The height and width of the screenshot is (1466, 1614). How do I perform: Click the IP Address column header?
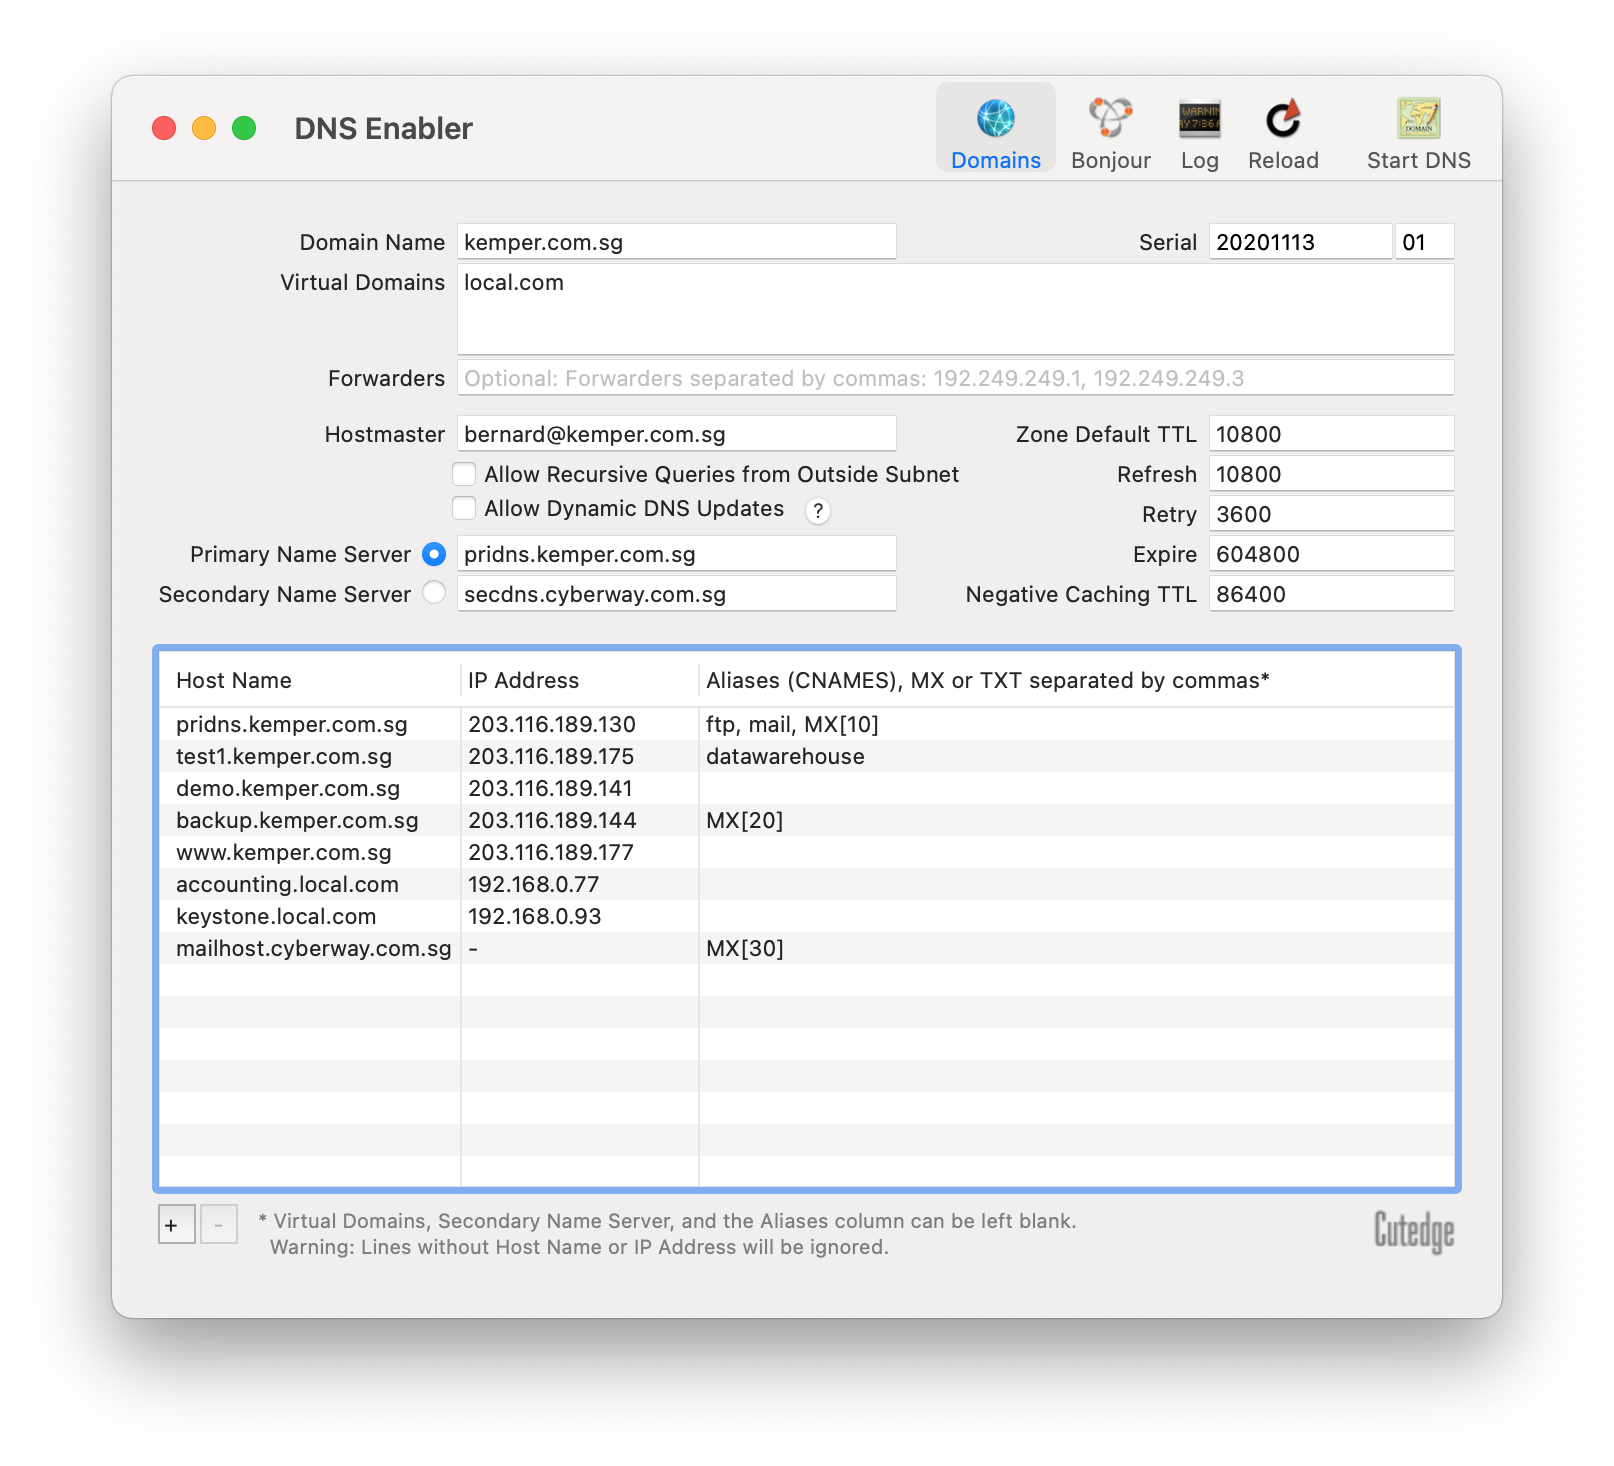coord(523,681)
